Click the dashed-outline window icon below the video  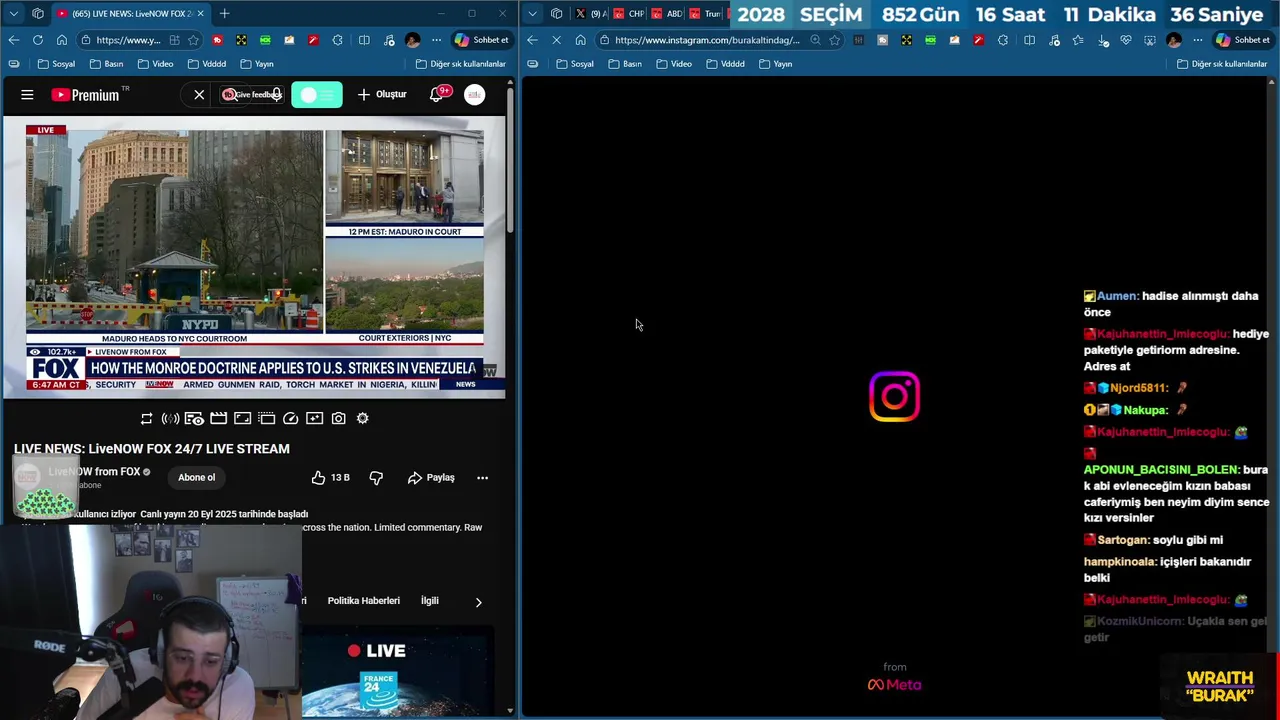click(266, 418)
